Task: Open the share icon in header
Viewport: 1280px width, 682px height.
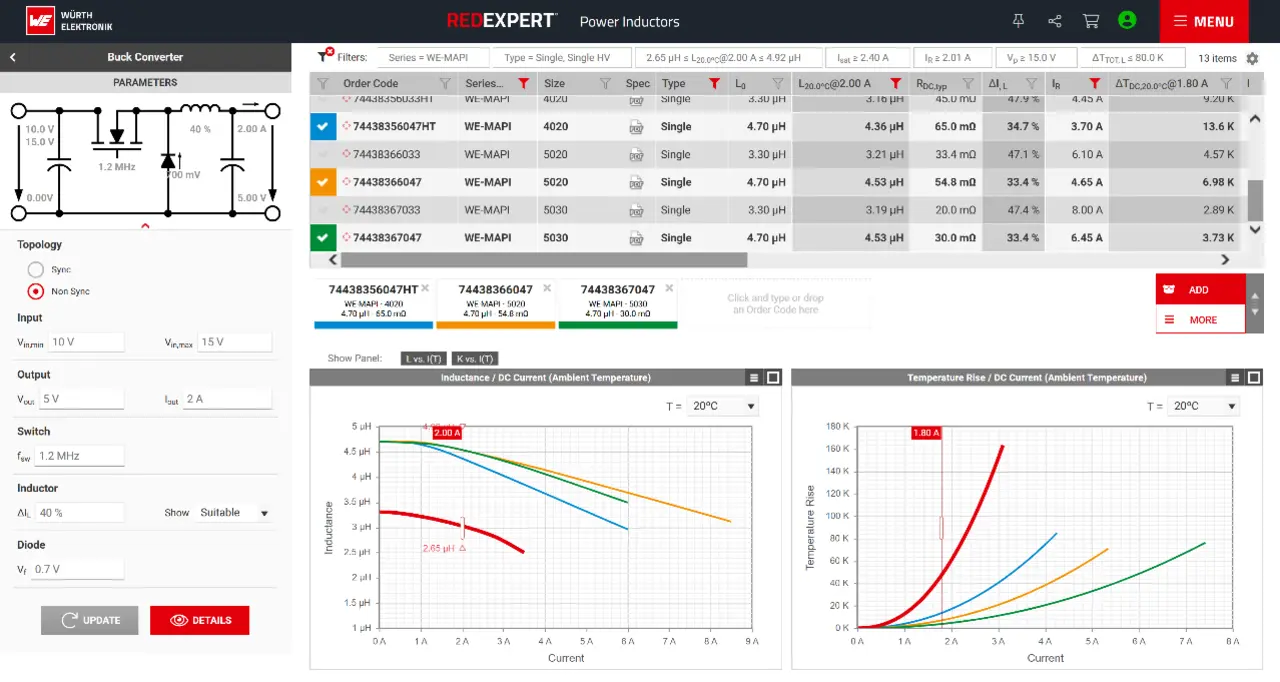Action: 1054,21
